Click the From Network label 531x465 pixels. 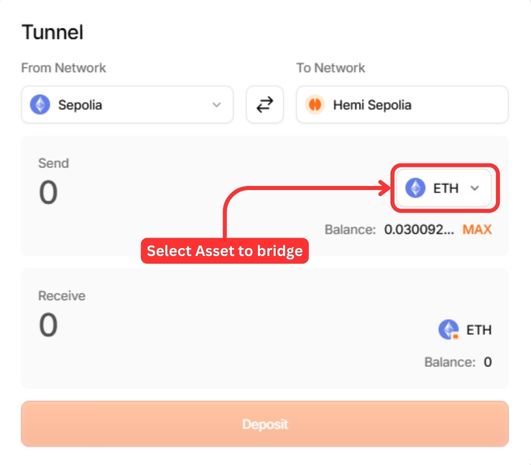(x=64, y=68)
